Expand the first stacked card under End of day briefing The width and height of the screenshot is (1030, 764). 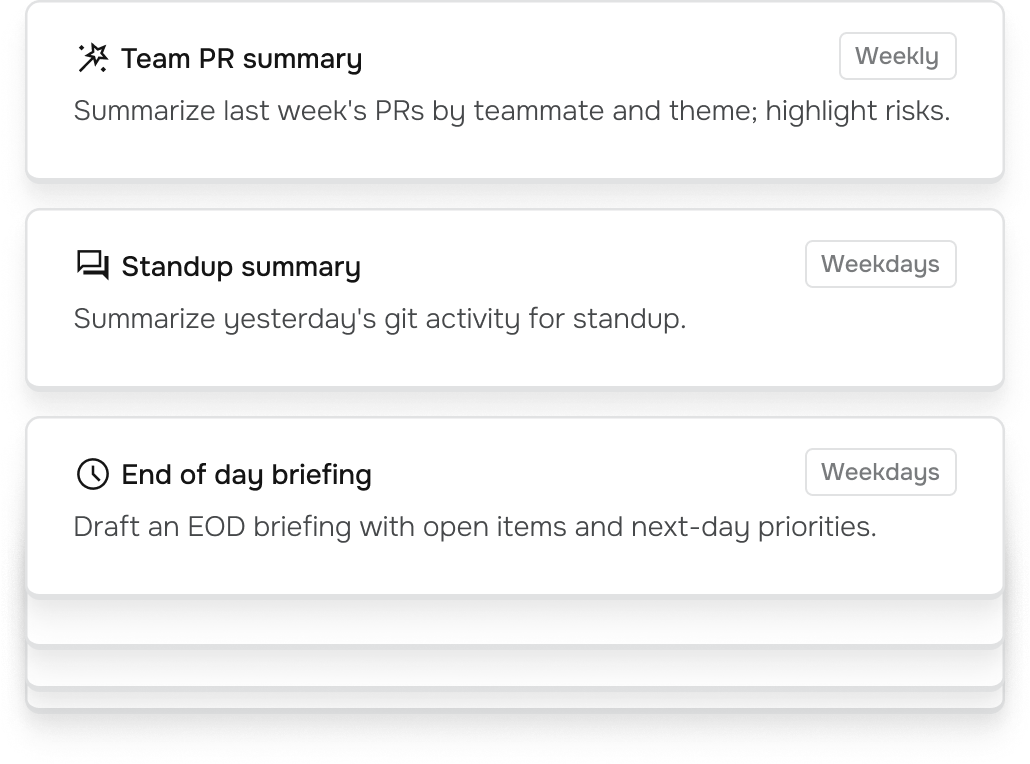[514, 621]
